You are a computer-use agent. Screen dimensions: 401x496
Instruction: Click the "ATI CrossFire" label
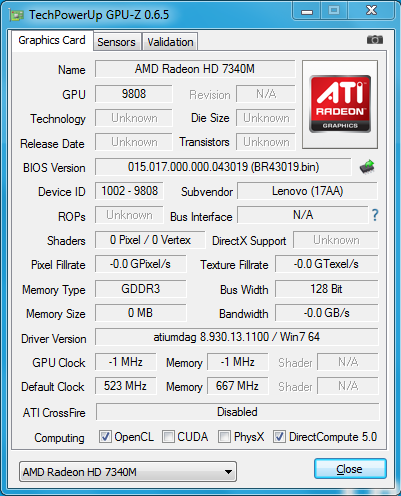click(54, 413)
